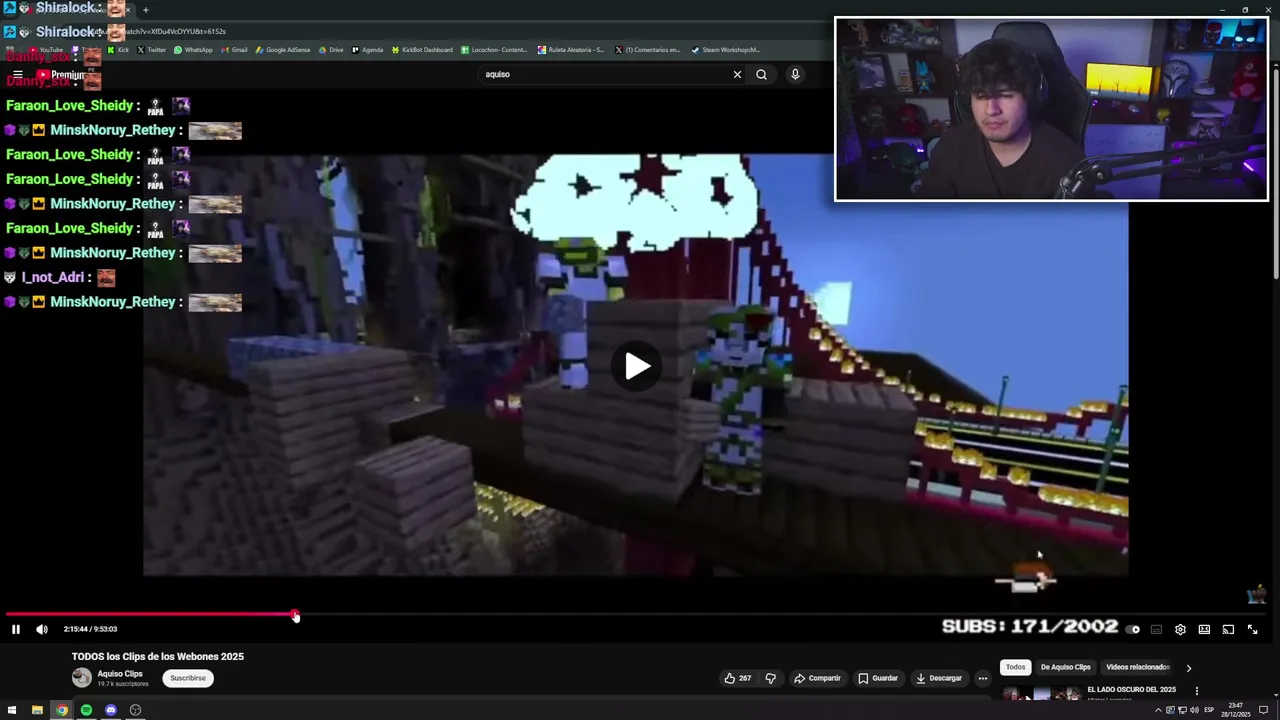Clear the 'aquiso' search text with X

point(737,74)
